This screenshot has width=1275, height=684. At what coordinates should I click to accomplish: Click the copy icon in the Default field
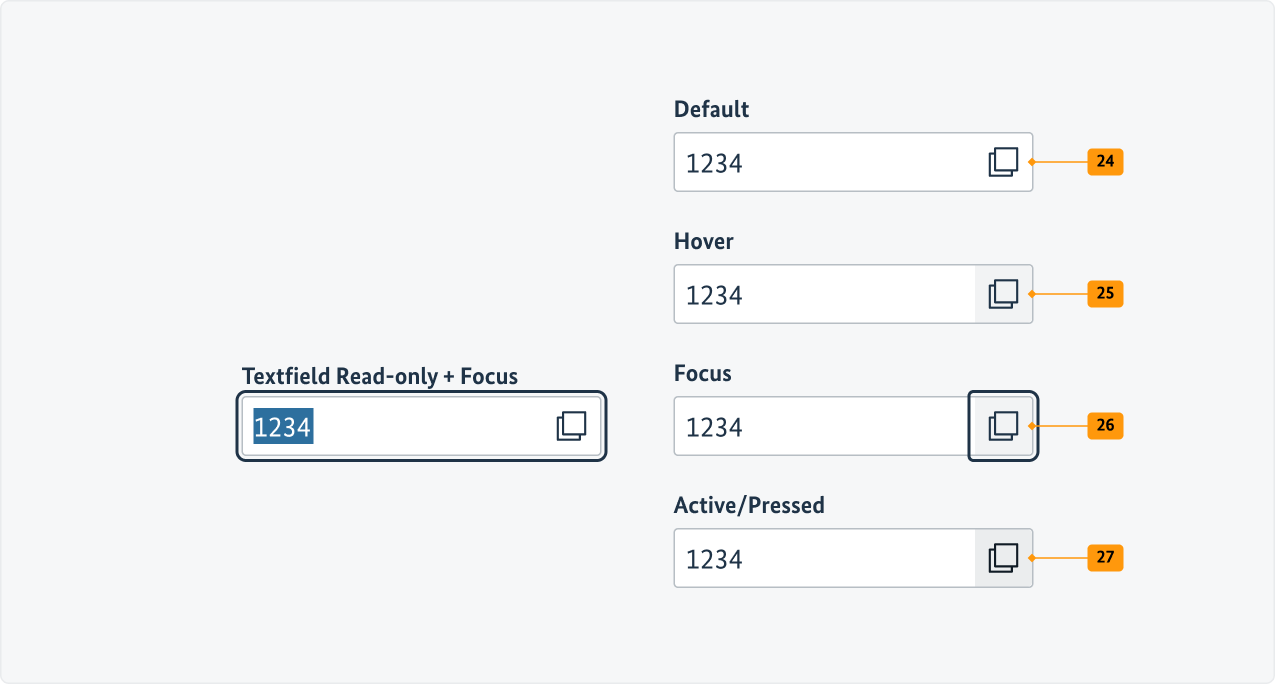1003,162
